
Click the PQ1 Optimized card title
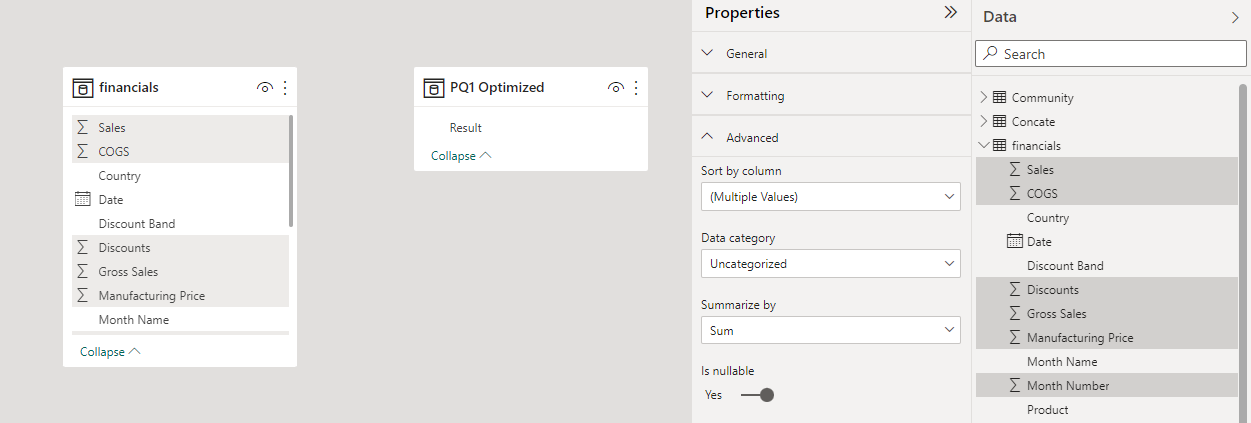point(497,87)
